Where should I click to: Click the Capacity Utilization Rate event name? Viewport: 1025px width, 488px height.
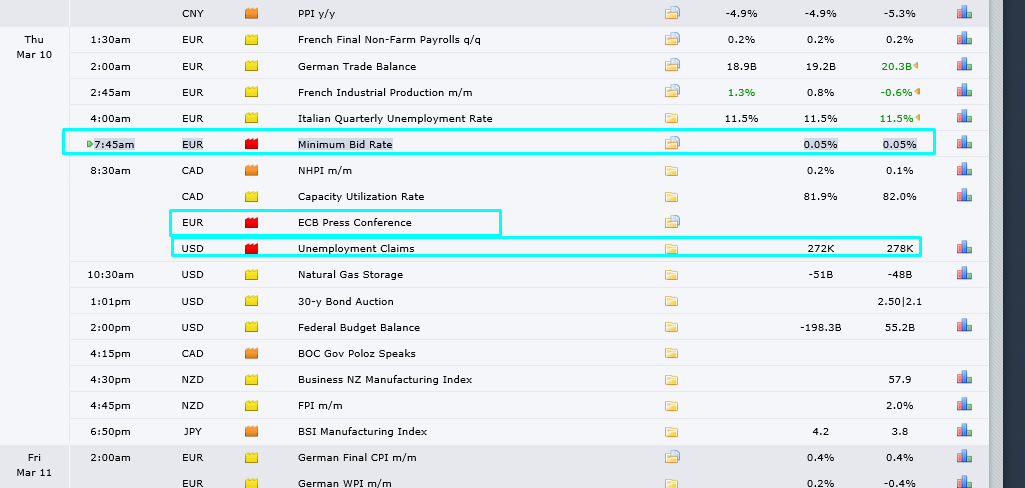point(361,196)
